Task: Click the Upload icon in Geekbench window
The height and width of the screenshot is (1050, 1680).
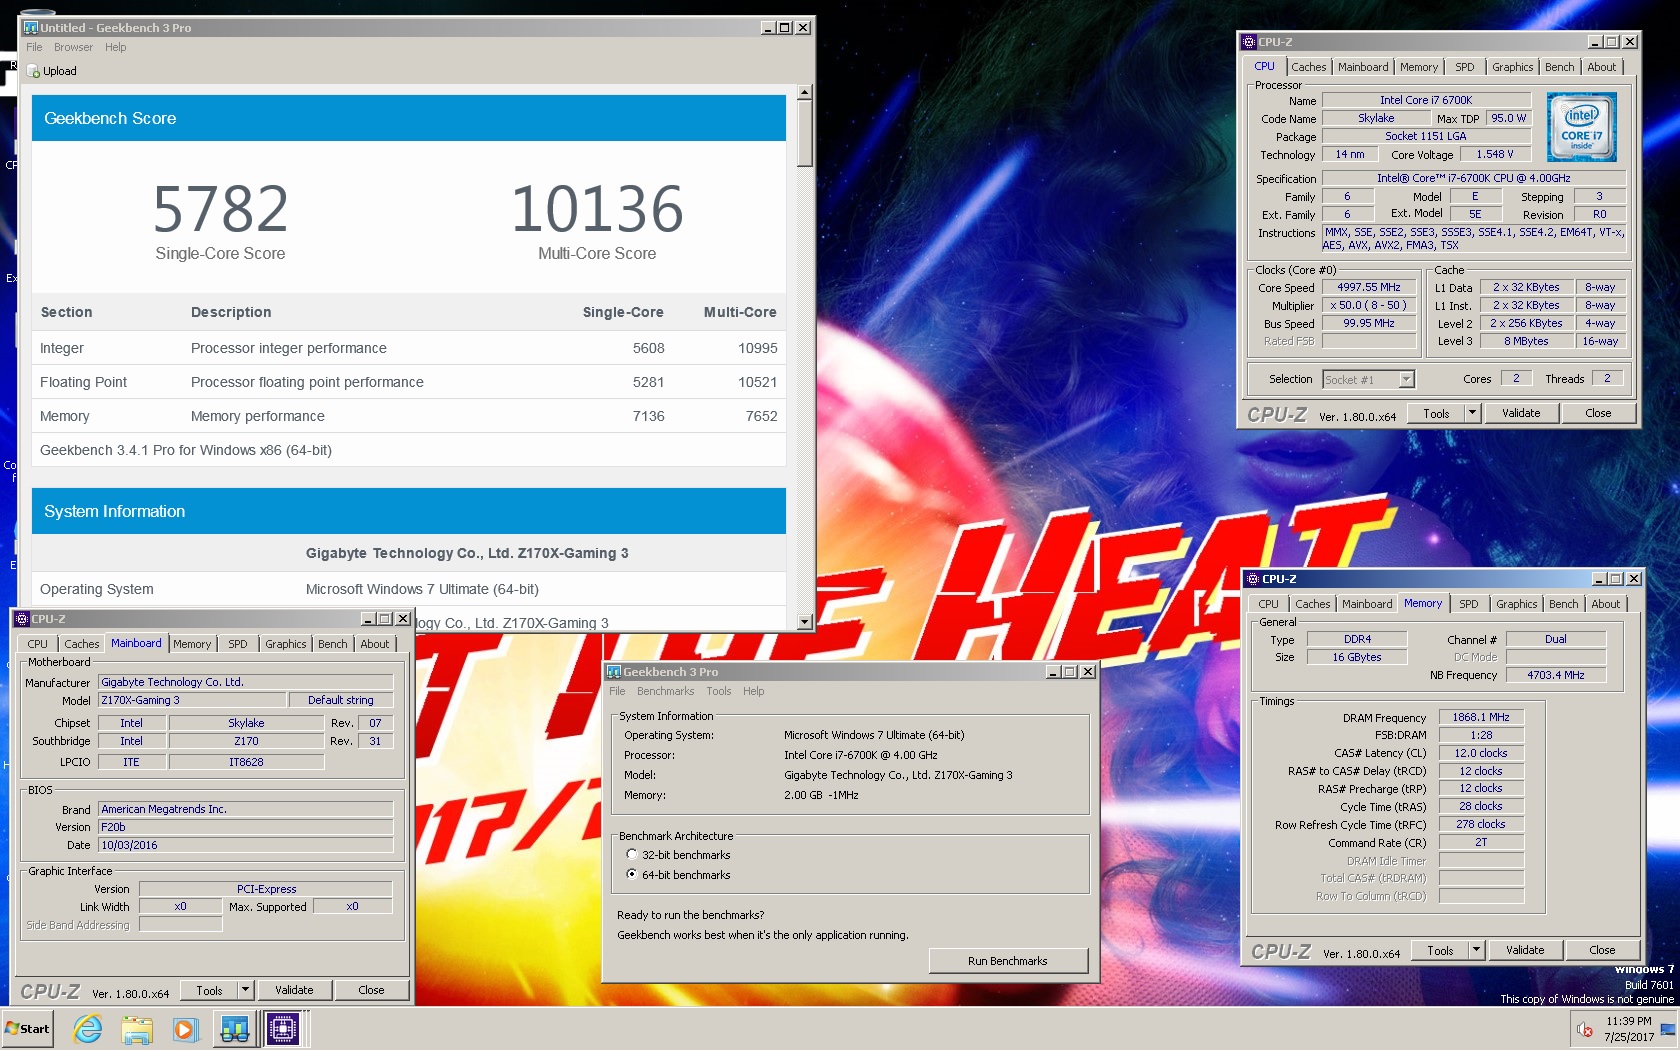Action: [34, 71]
